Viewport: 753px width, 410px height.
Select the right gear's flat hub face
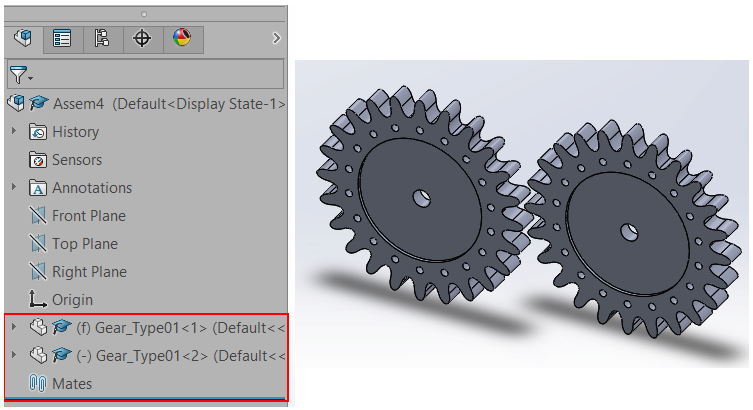click(628, 234)
